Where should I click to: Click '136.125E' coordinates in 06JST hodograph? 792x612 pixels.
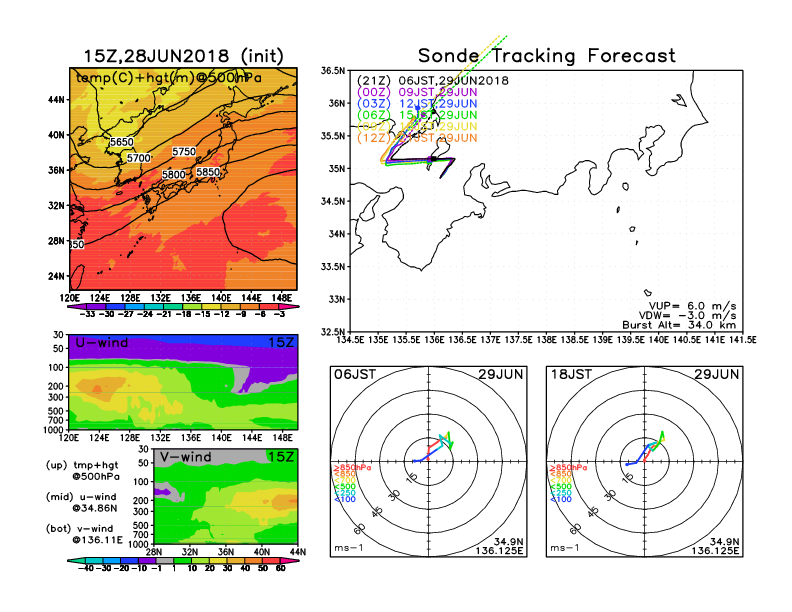(x=499, y=550)
